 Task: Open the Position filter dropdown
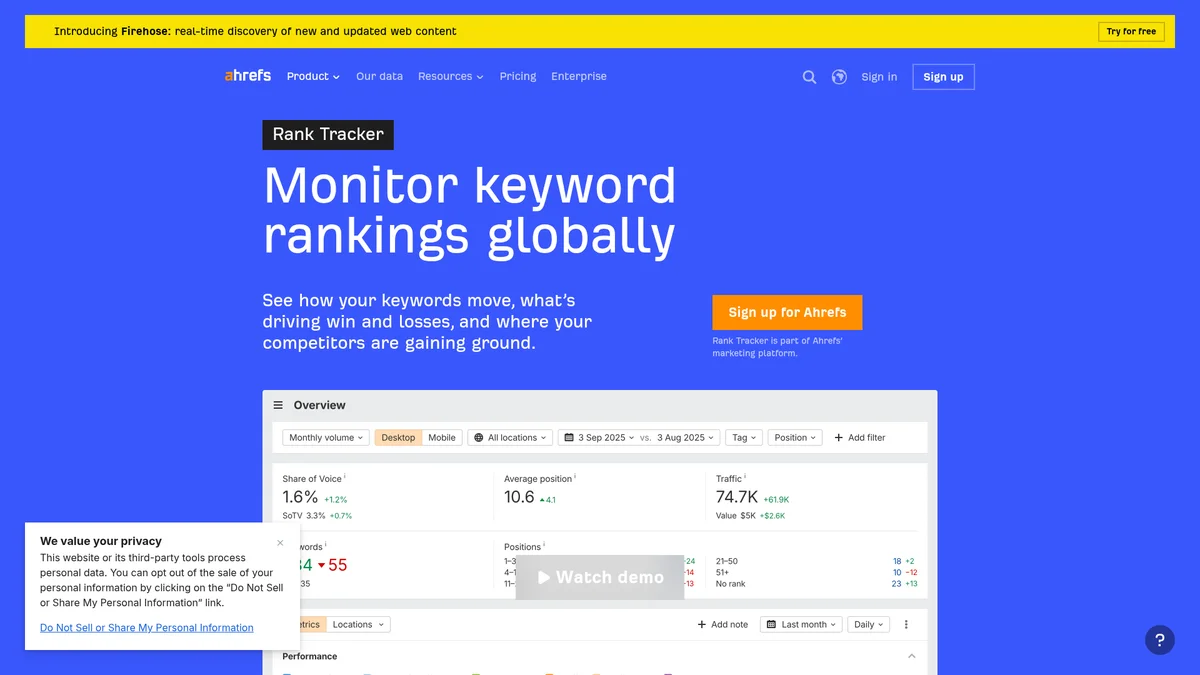tap(796, 437)
